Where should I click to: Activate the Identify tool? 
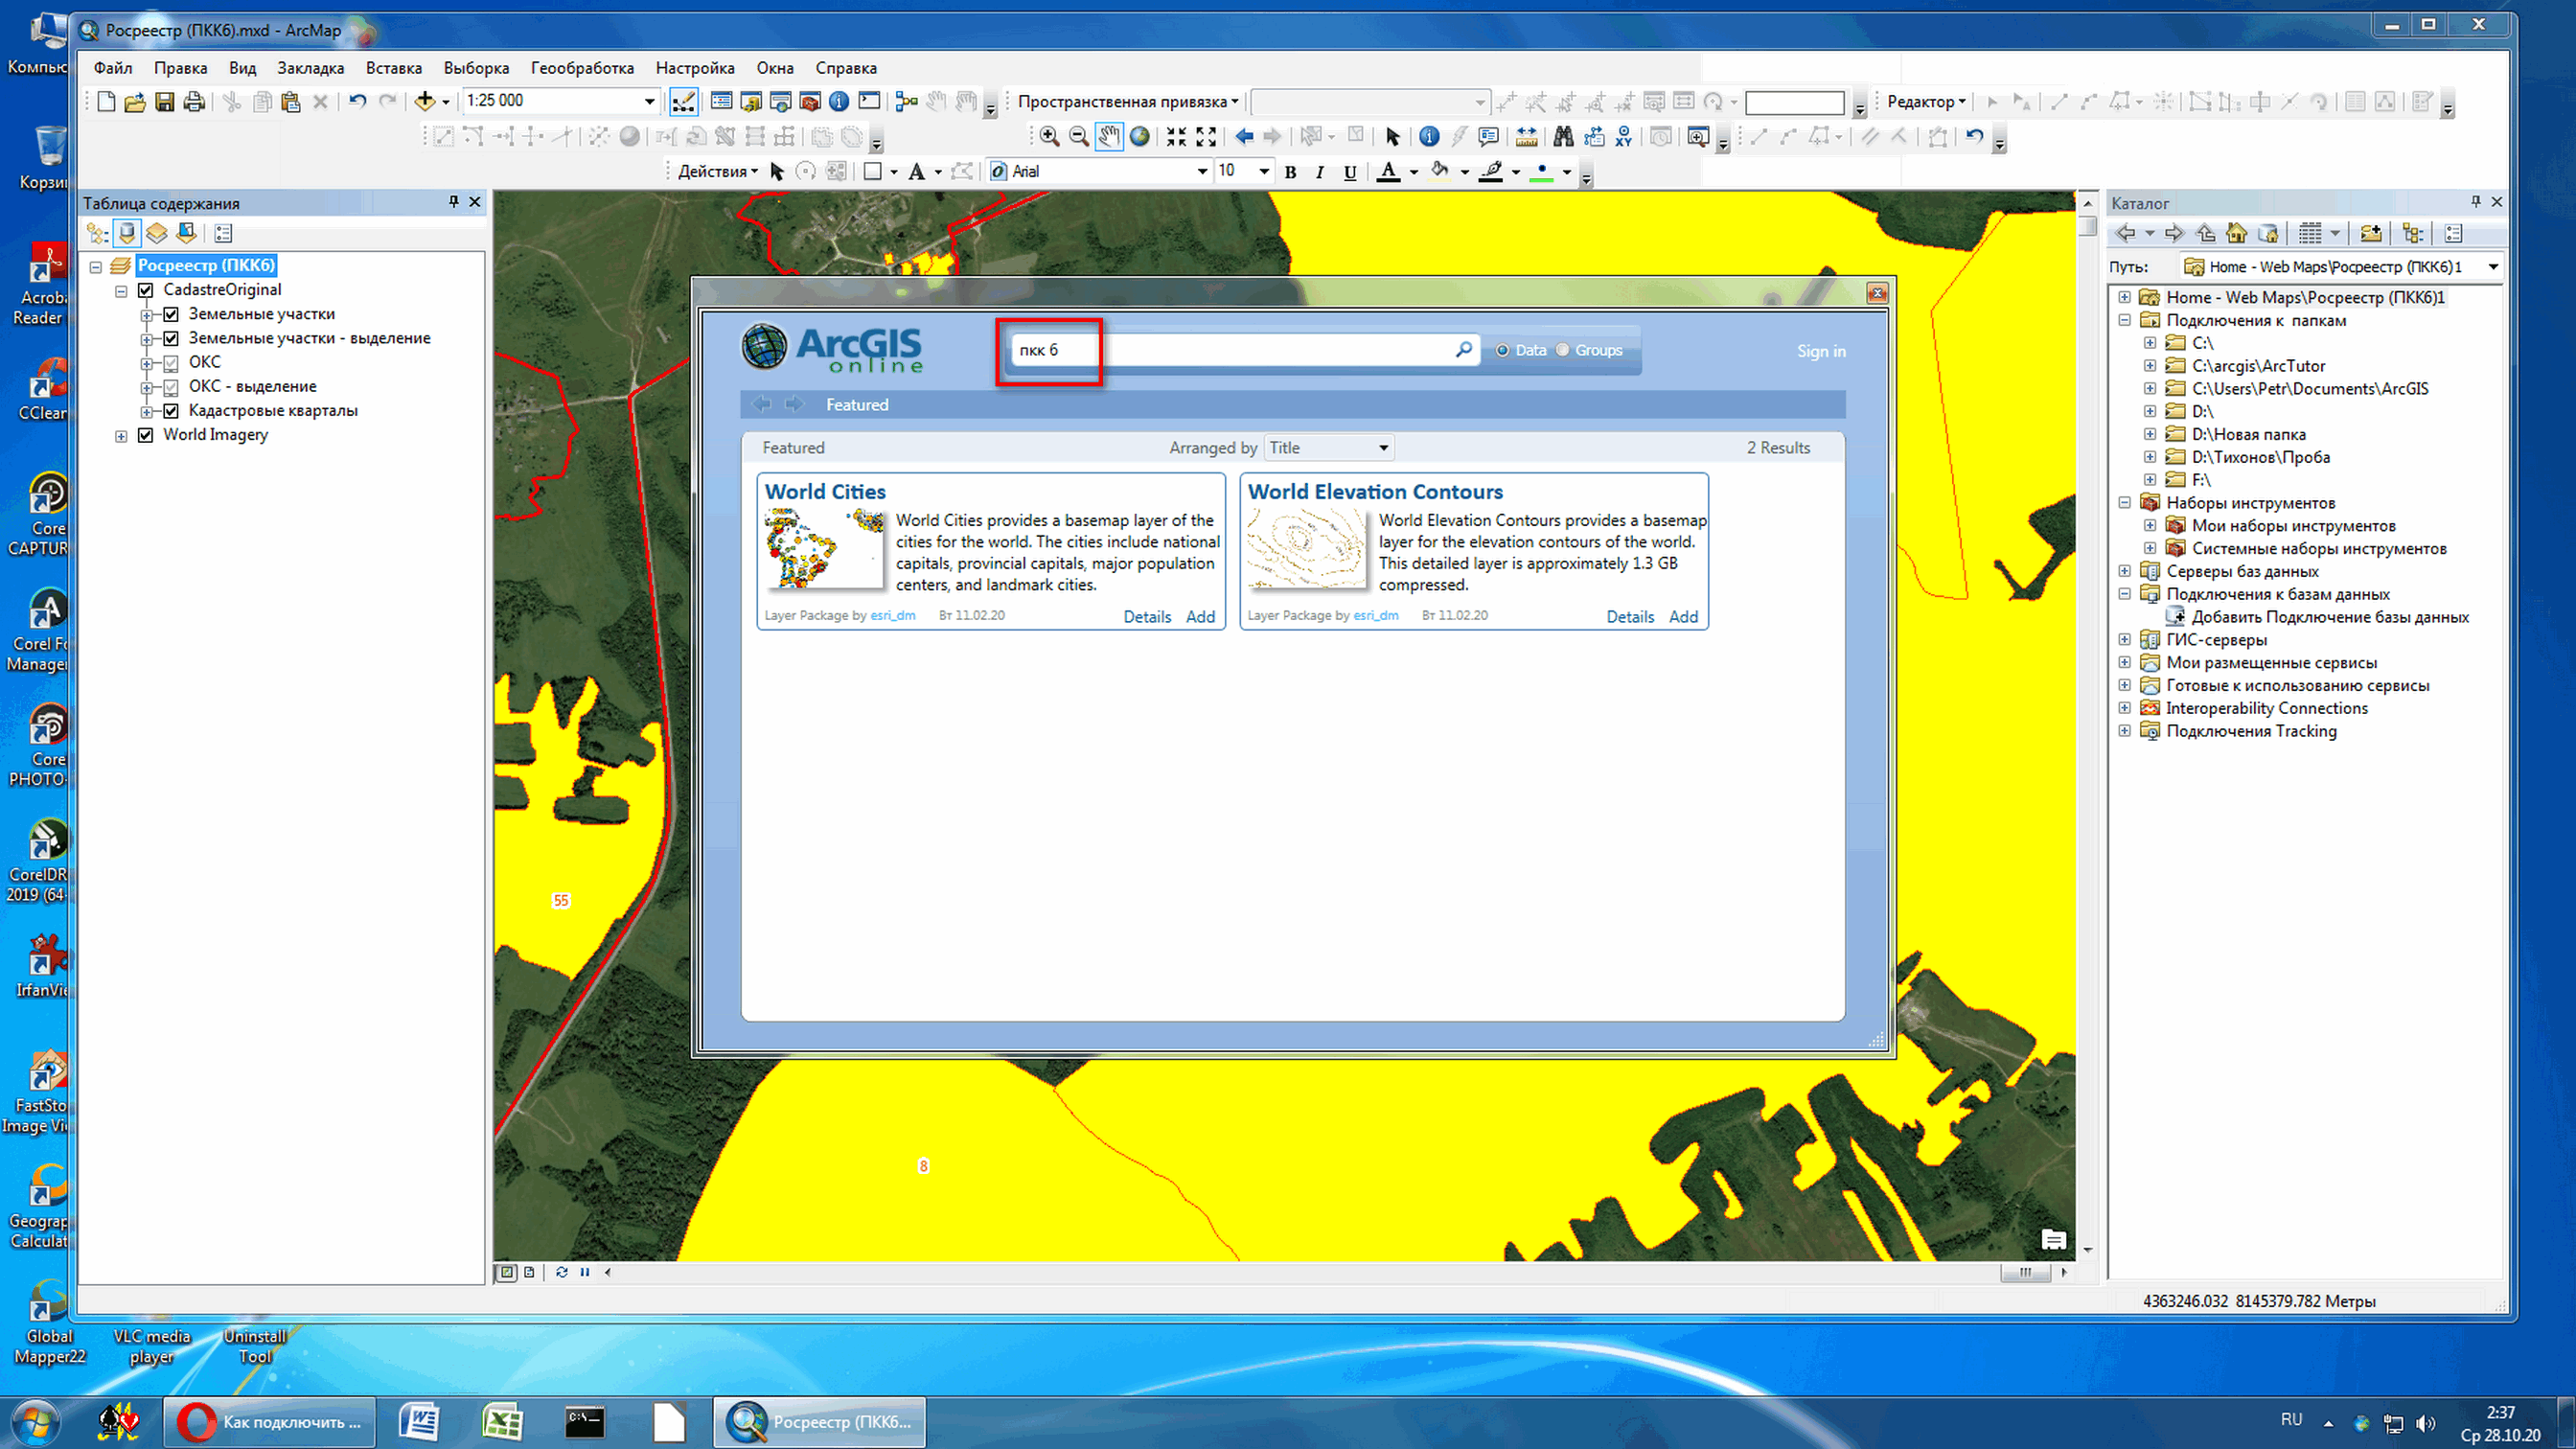click(x=1429, y=137)
